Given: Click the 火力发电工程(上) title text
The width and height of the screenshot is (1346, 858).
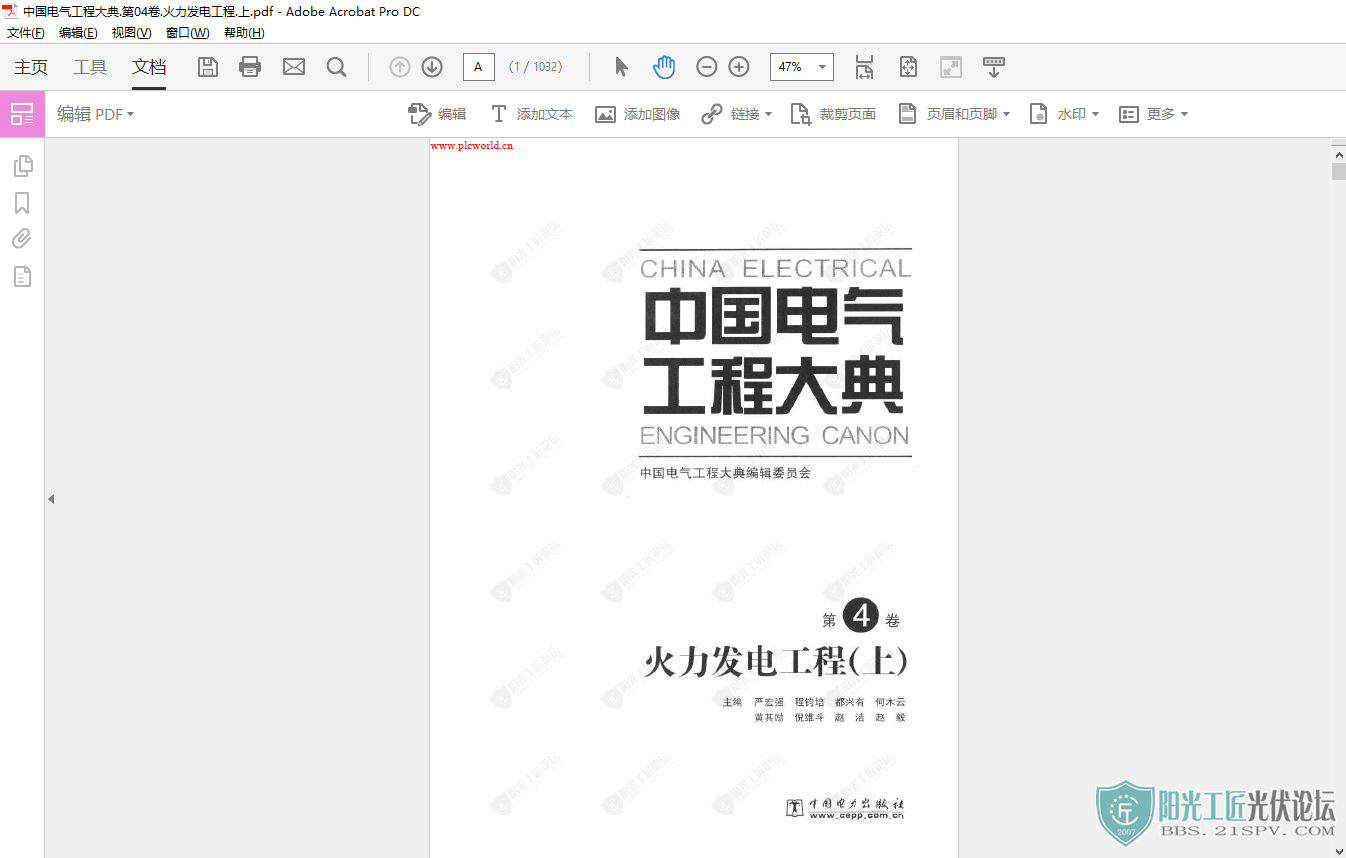Looking at the screenshot, I should click(x=776, y=662).
